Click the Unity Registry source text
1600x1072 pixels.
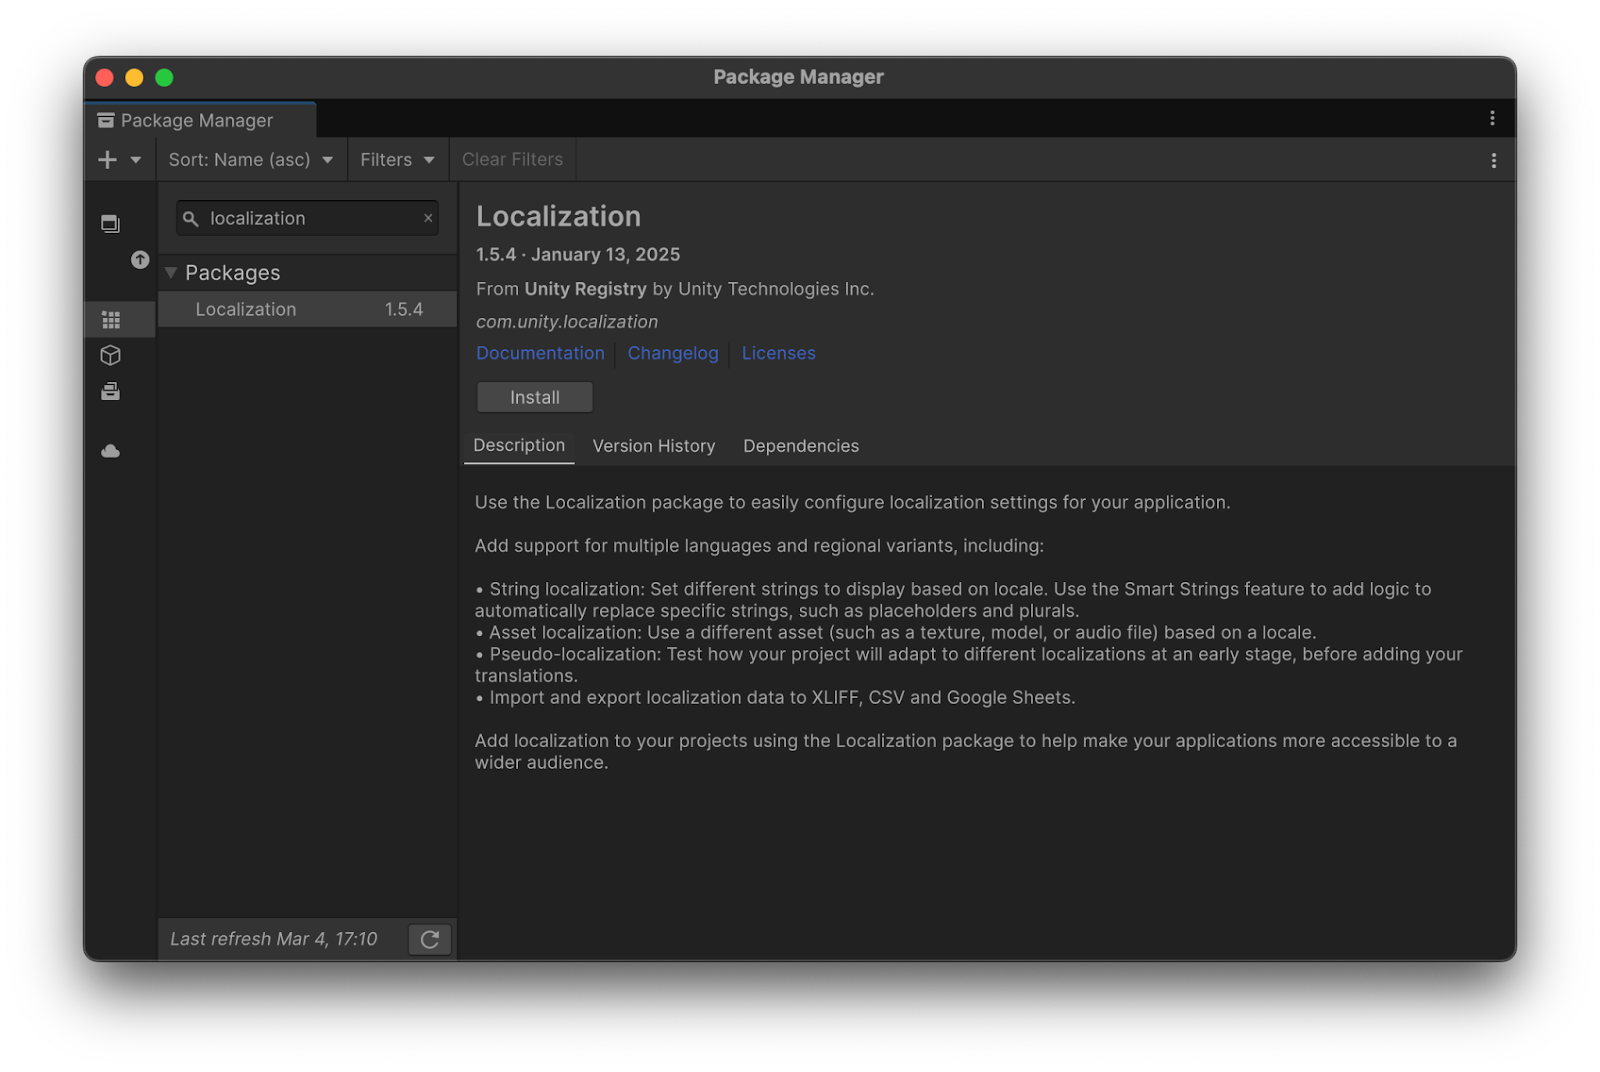(585, 289)
